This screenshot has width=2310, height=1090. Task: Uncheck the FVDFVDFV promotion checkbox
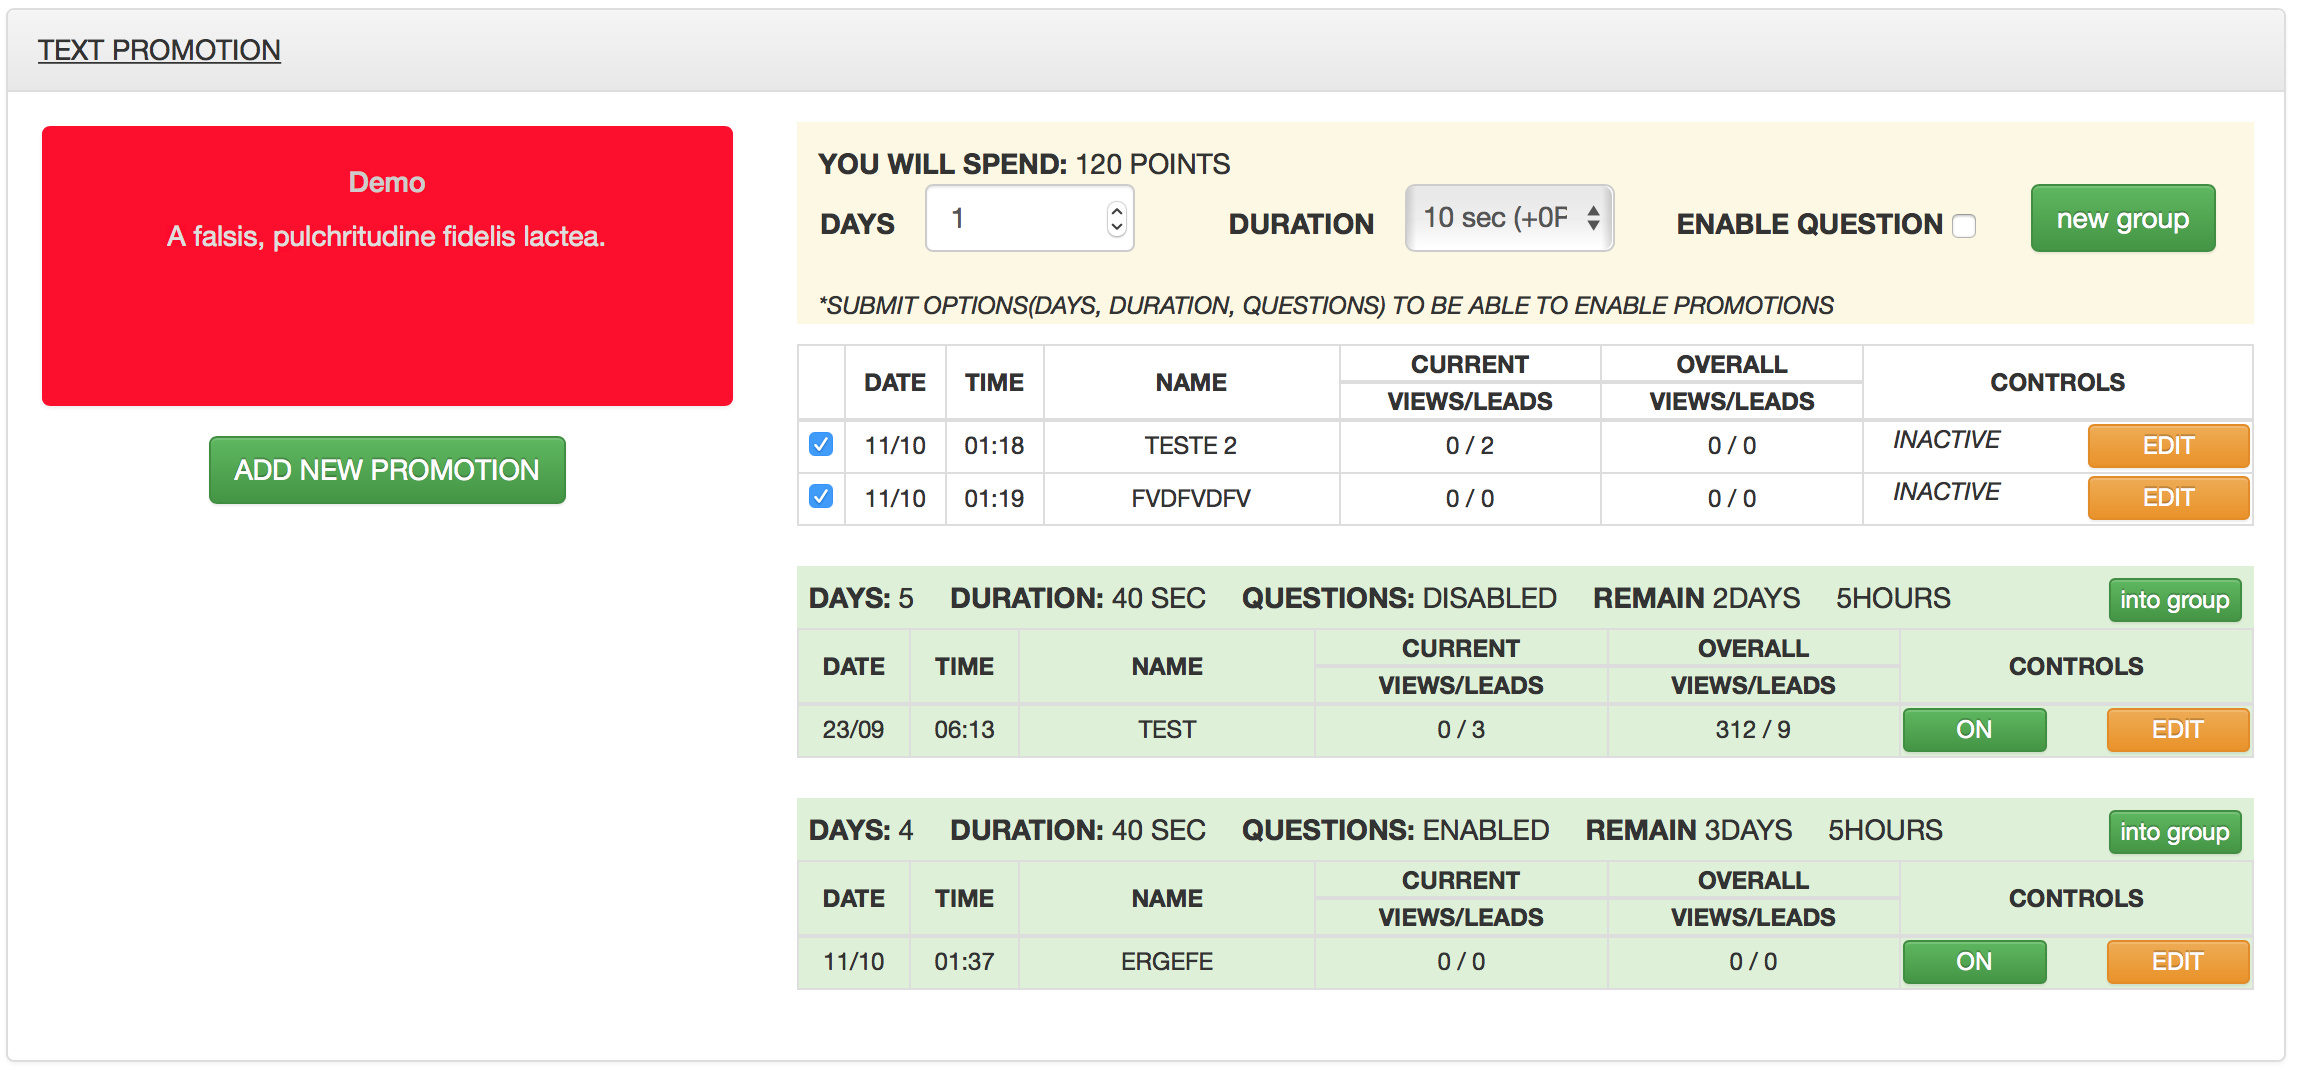[x=821, y=496]
